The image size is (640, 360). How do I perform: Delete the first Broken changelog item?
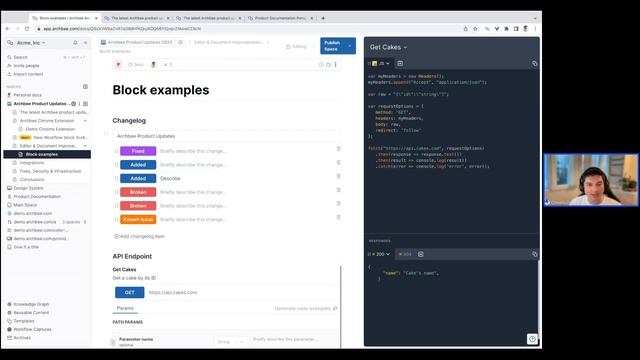[338, 190]
